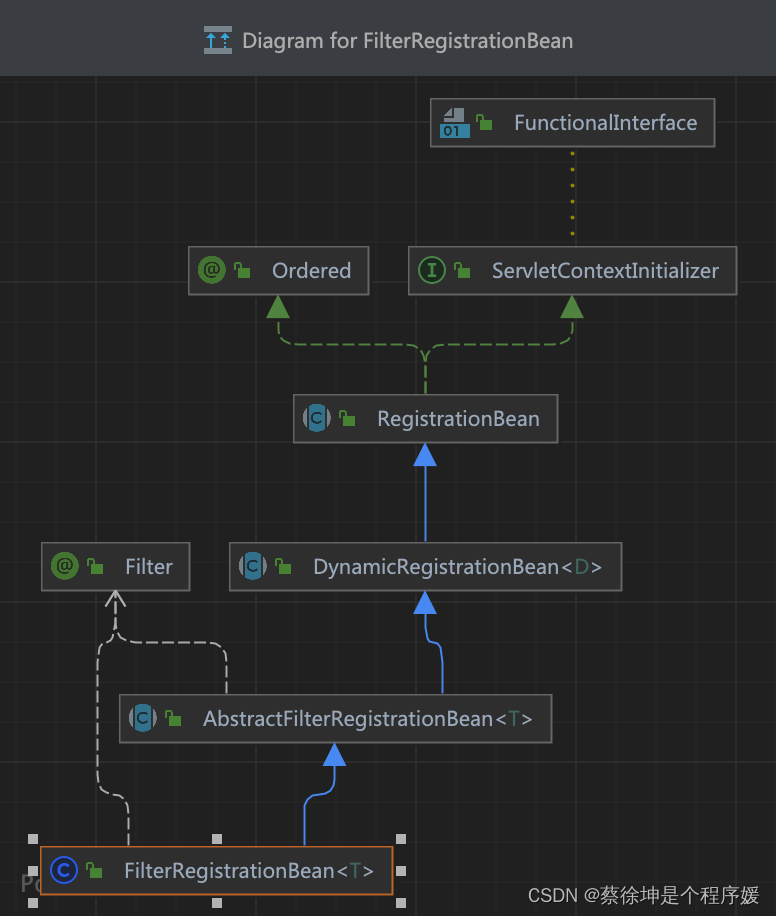776x916 pixels.
Task: Click the diagram icon in the title bar
Action: pos(217,40)
